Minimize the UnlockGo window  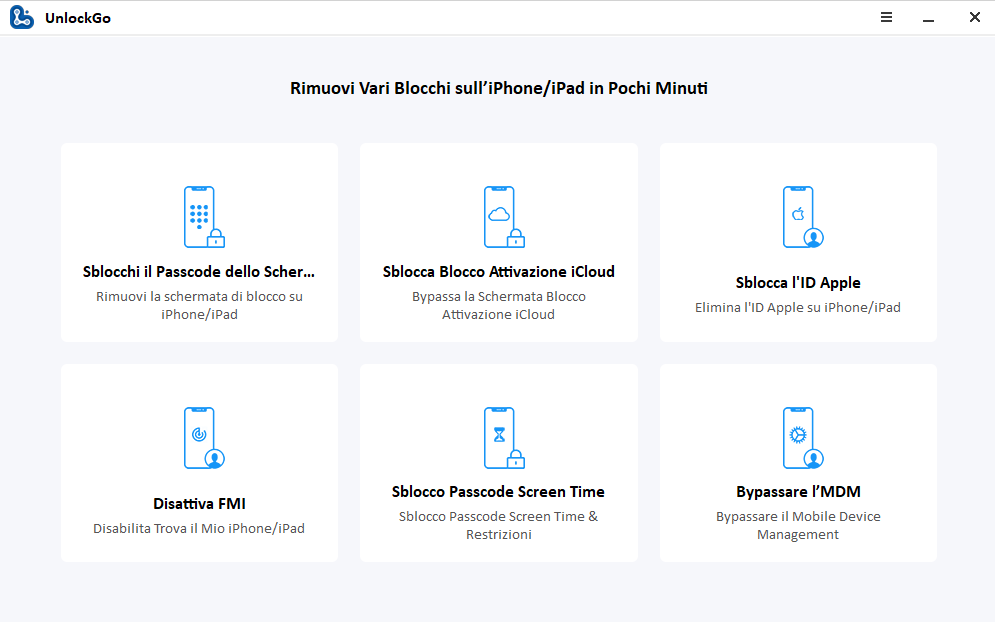928,21
